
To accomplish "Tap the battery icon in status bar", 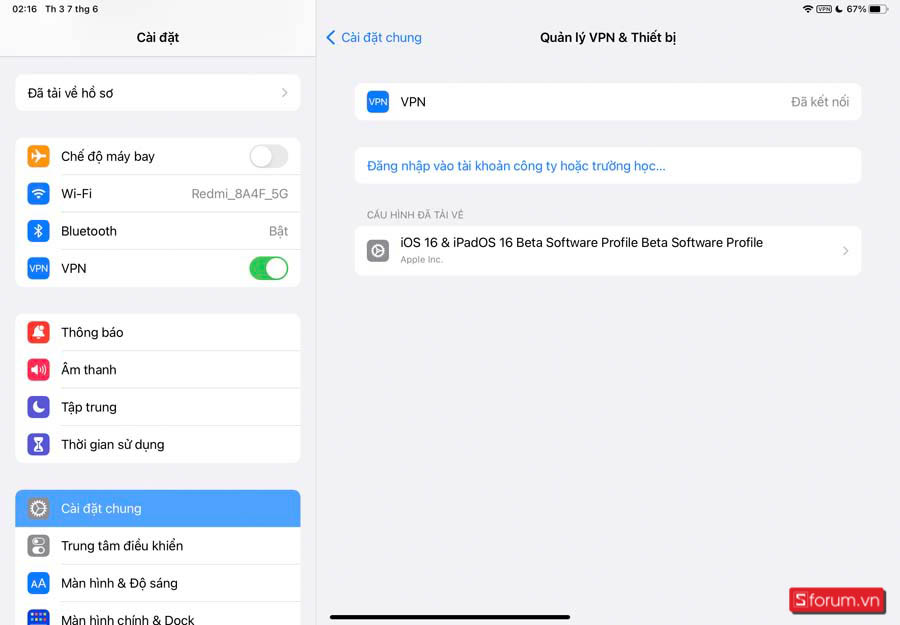I will tap(878, 9).
